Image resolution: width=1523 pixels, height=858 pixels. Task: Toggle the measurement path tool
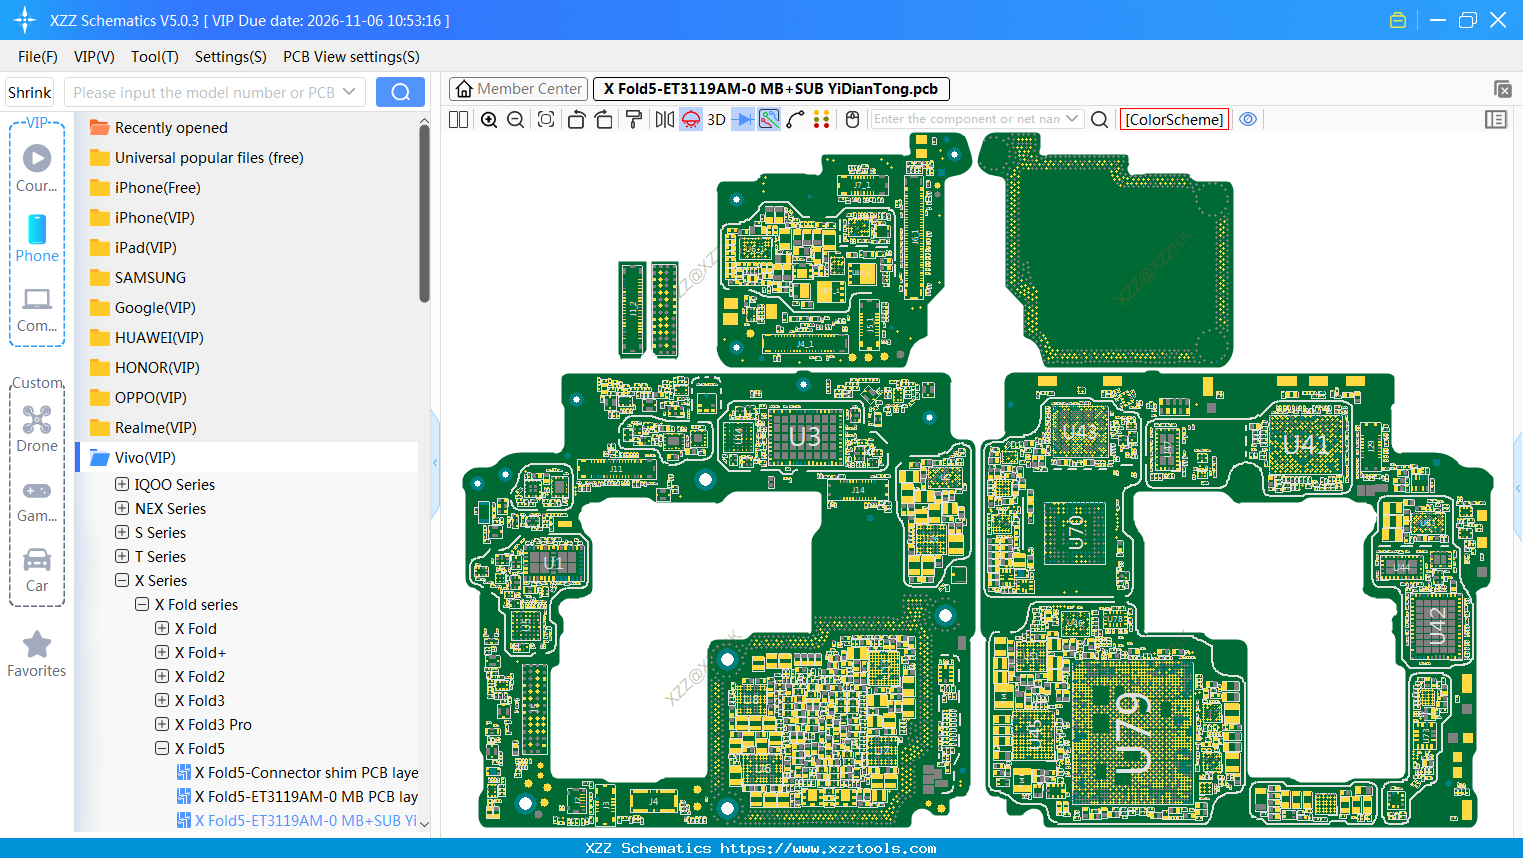click(768, 119)
